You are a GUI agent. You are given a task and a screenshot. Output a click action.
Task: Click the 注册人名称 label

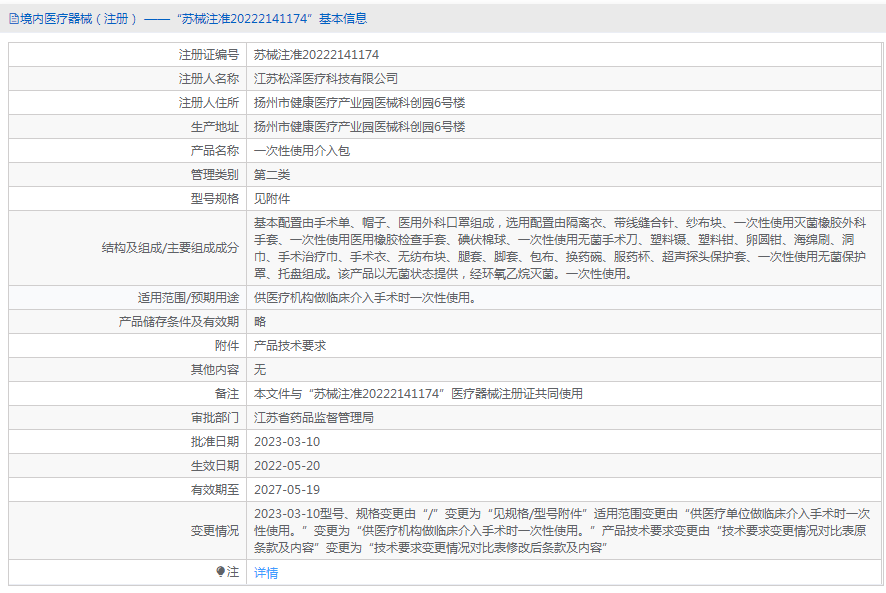coord(209,79)
